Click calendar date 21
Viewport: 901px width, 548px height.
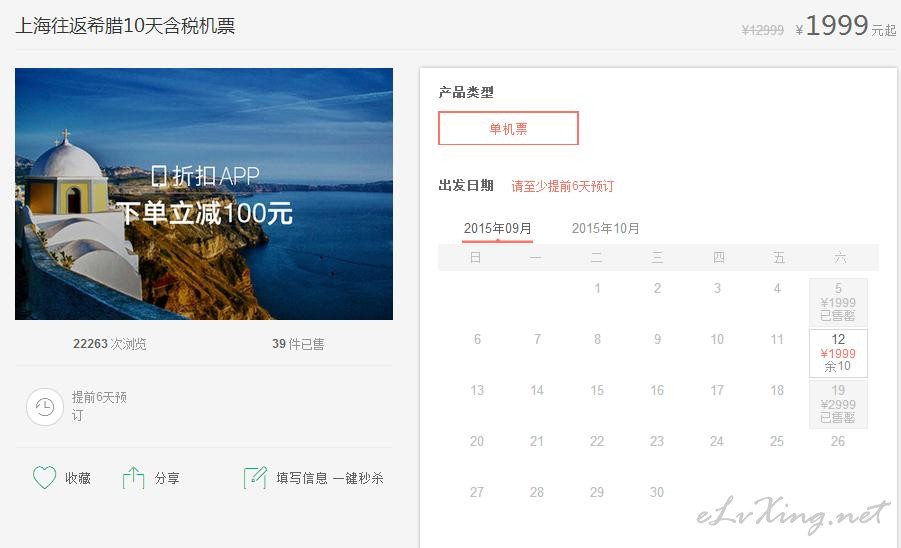pos(537,442)
